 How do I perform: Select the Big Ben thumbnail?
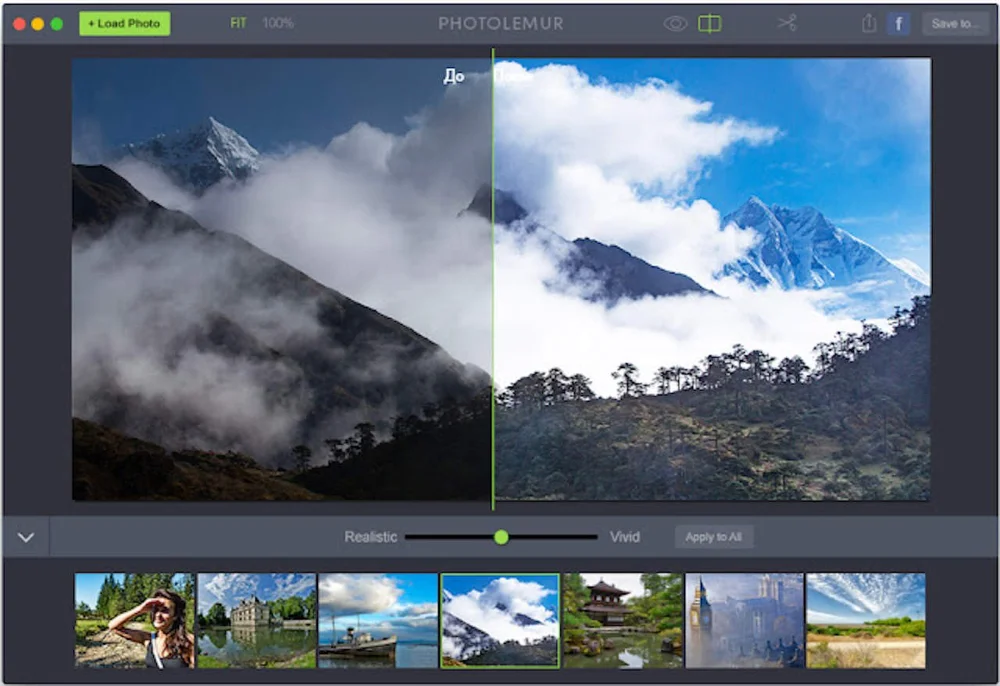pos(744,620)
